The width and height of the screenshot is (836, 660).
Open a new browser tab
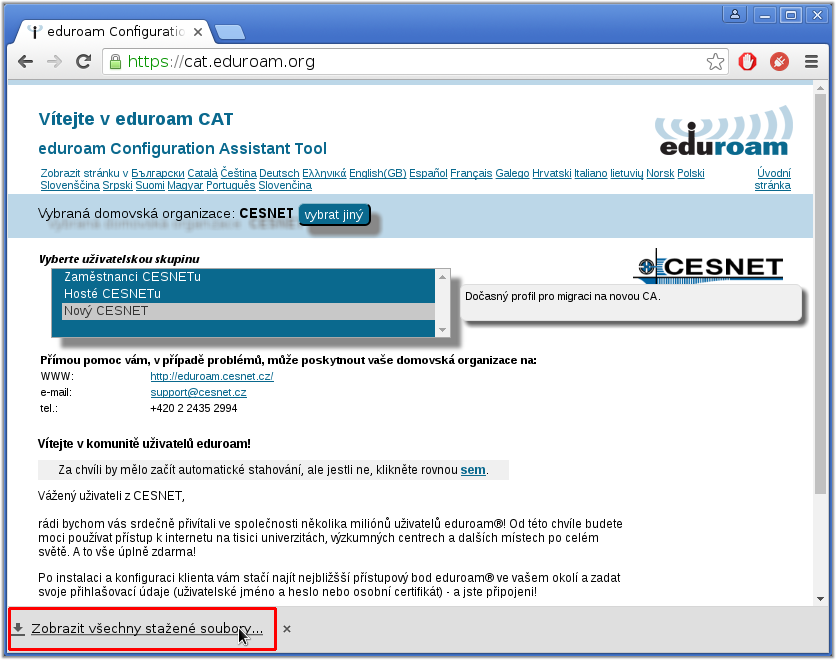230,32
